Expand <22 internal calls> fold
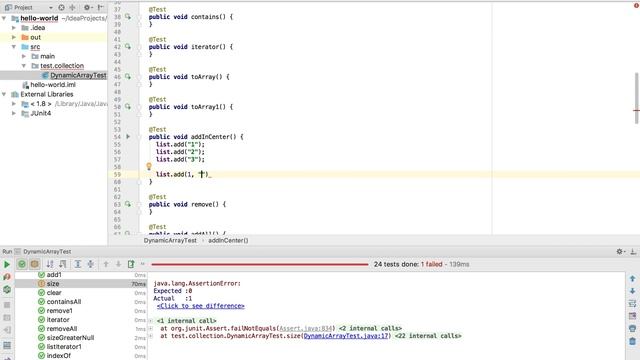This screenshot has width=640, height=360. tap(428, 336)
